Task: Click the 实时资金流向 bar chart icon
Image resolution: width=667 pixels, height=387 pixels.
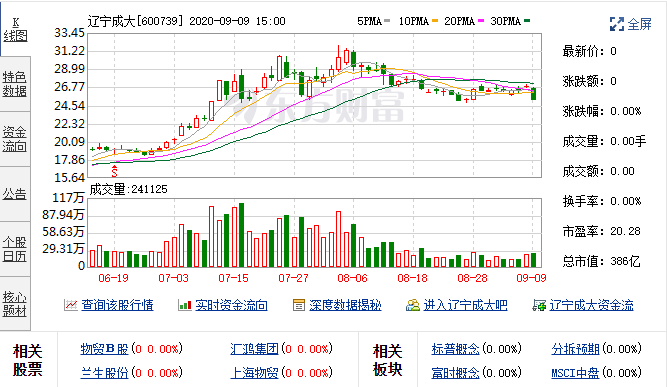Action: (x=185, y=305)
